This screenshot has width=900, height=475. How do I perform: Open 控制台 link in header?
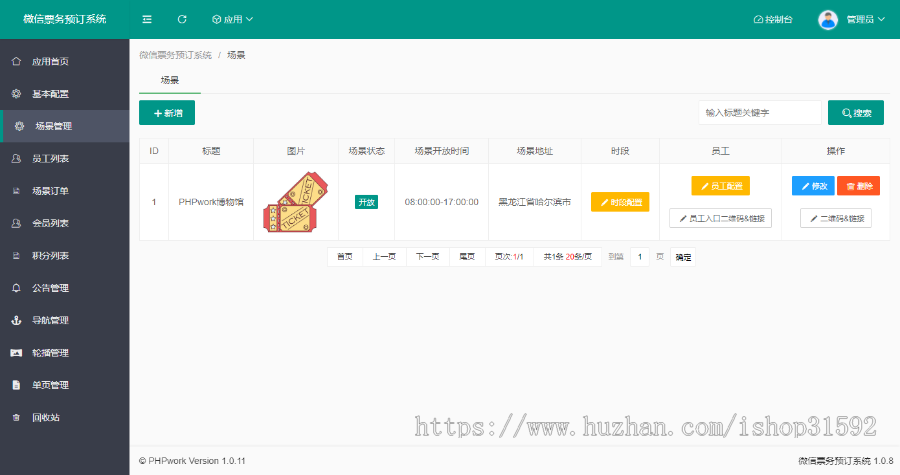coord(773,20)
